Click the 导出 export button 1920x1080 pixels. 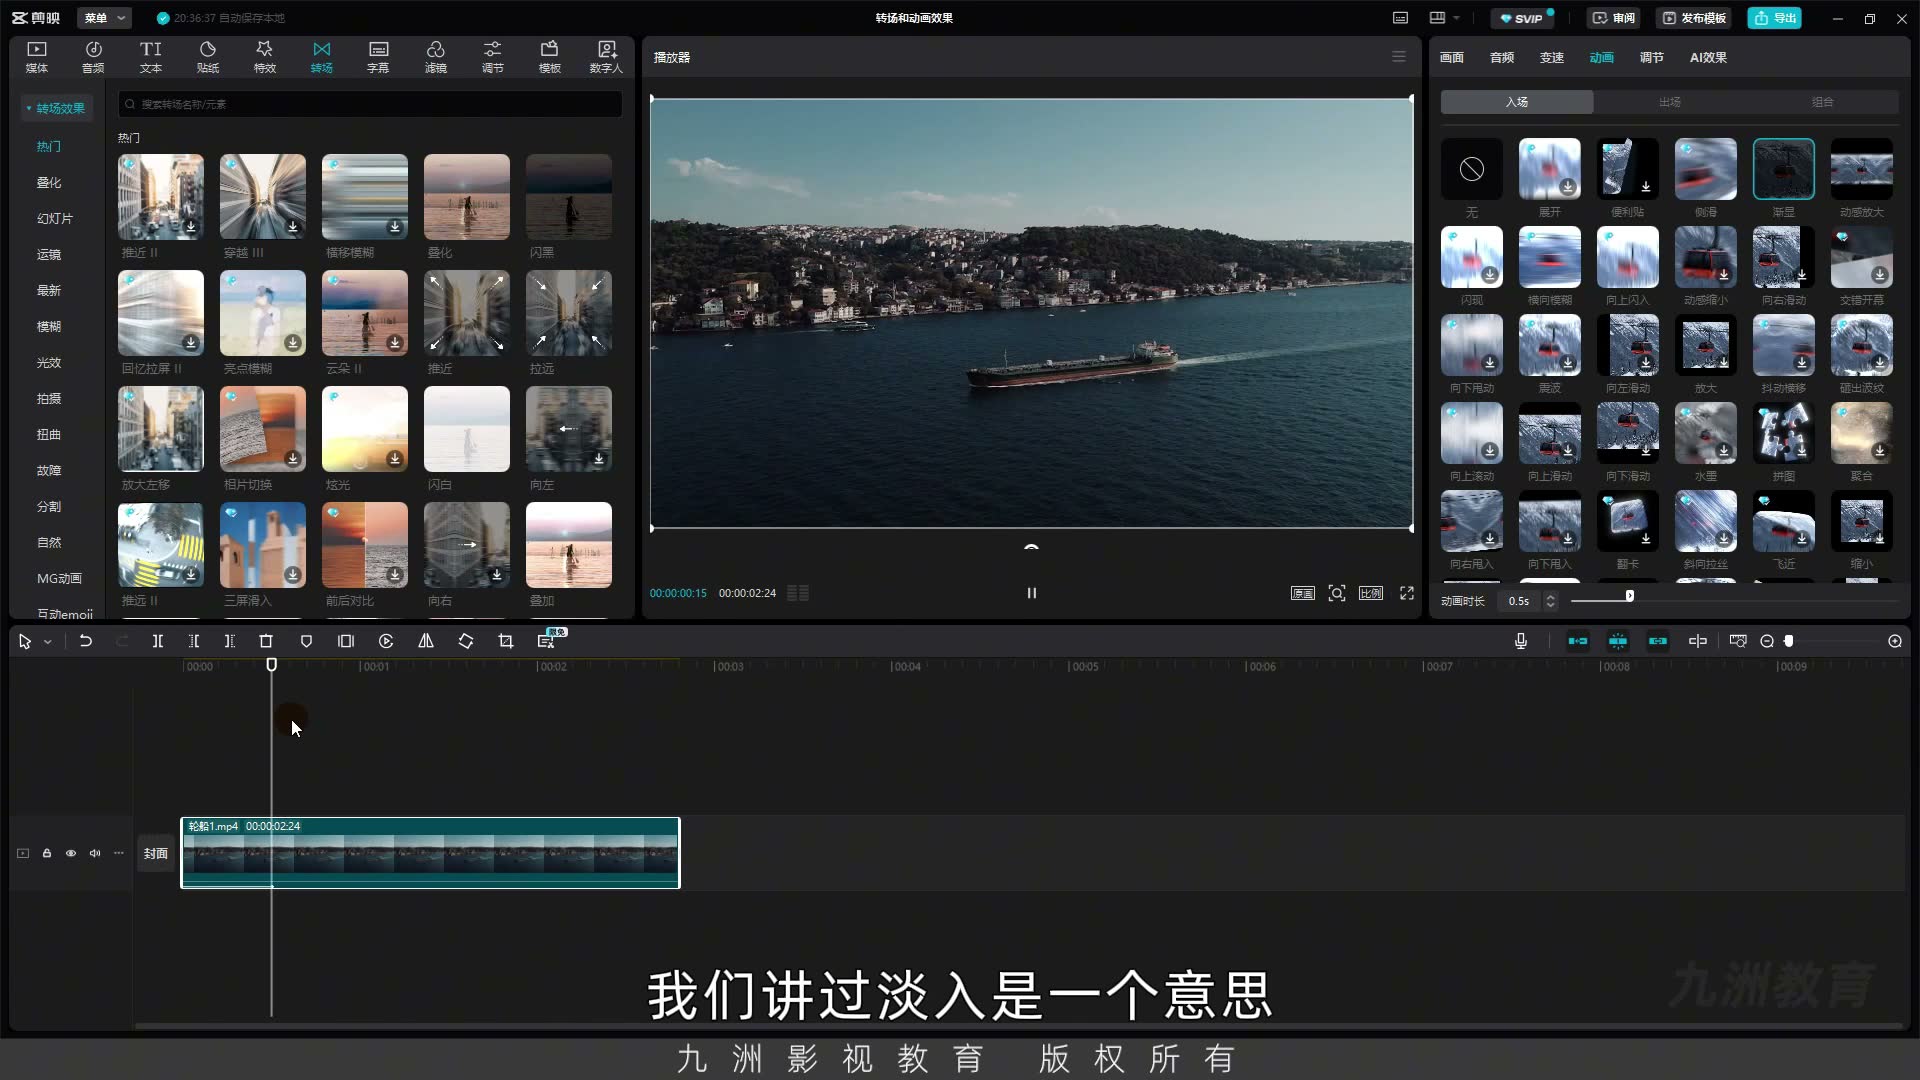[1775, 18]
